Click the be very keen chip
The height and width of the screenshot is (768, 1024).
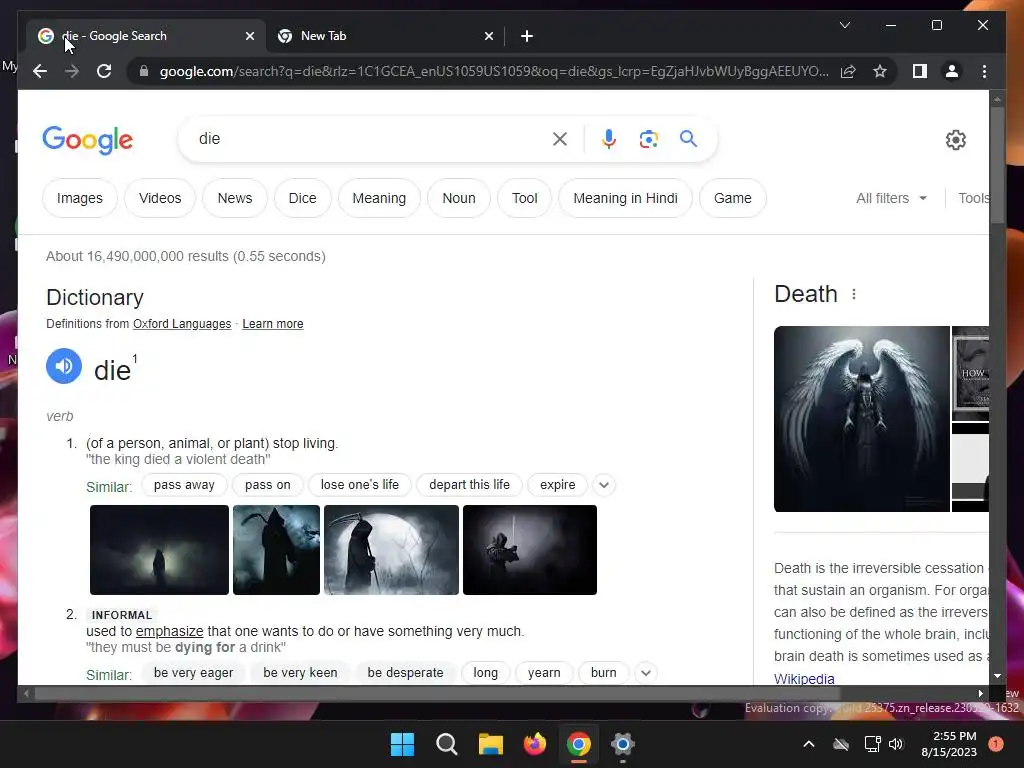(x=300, y=673)
